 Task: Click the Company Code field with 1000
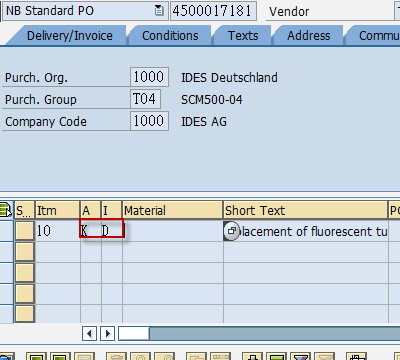point(149,121)
